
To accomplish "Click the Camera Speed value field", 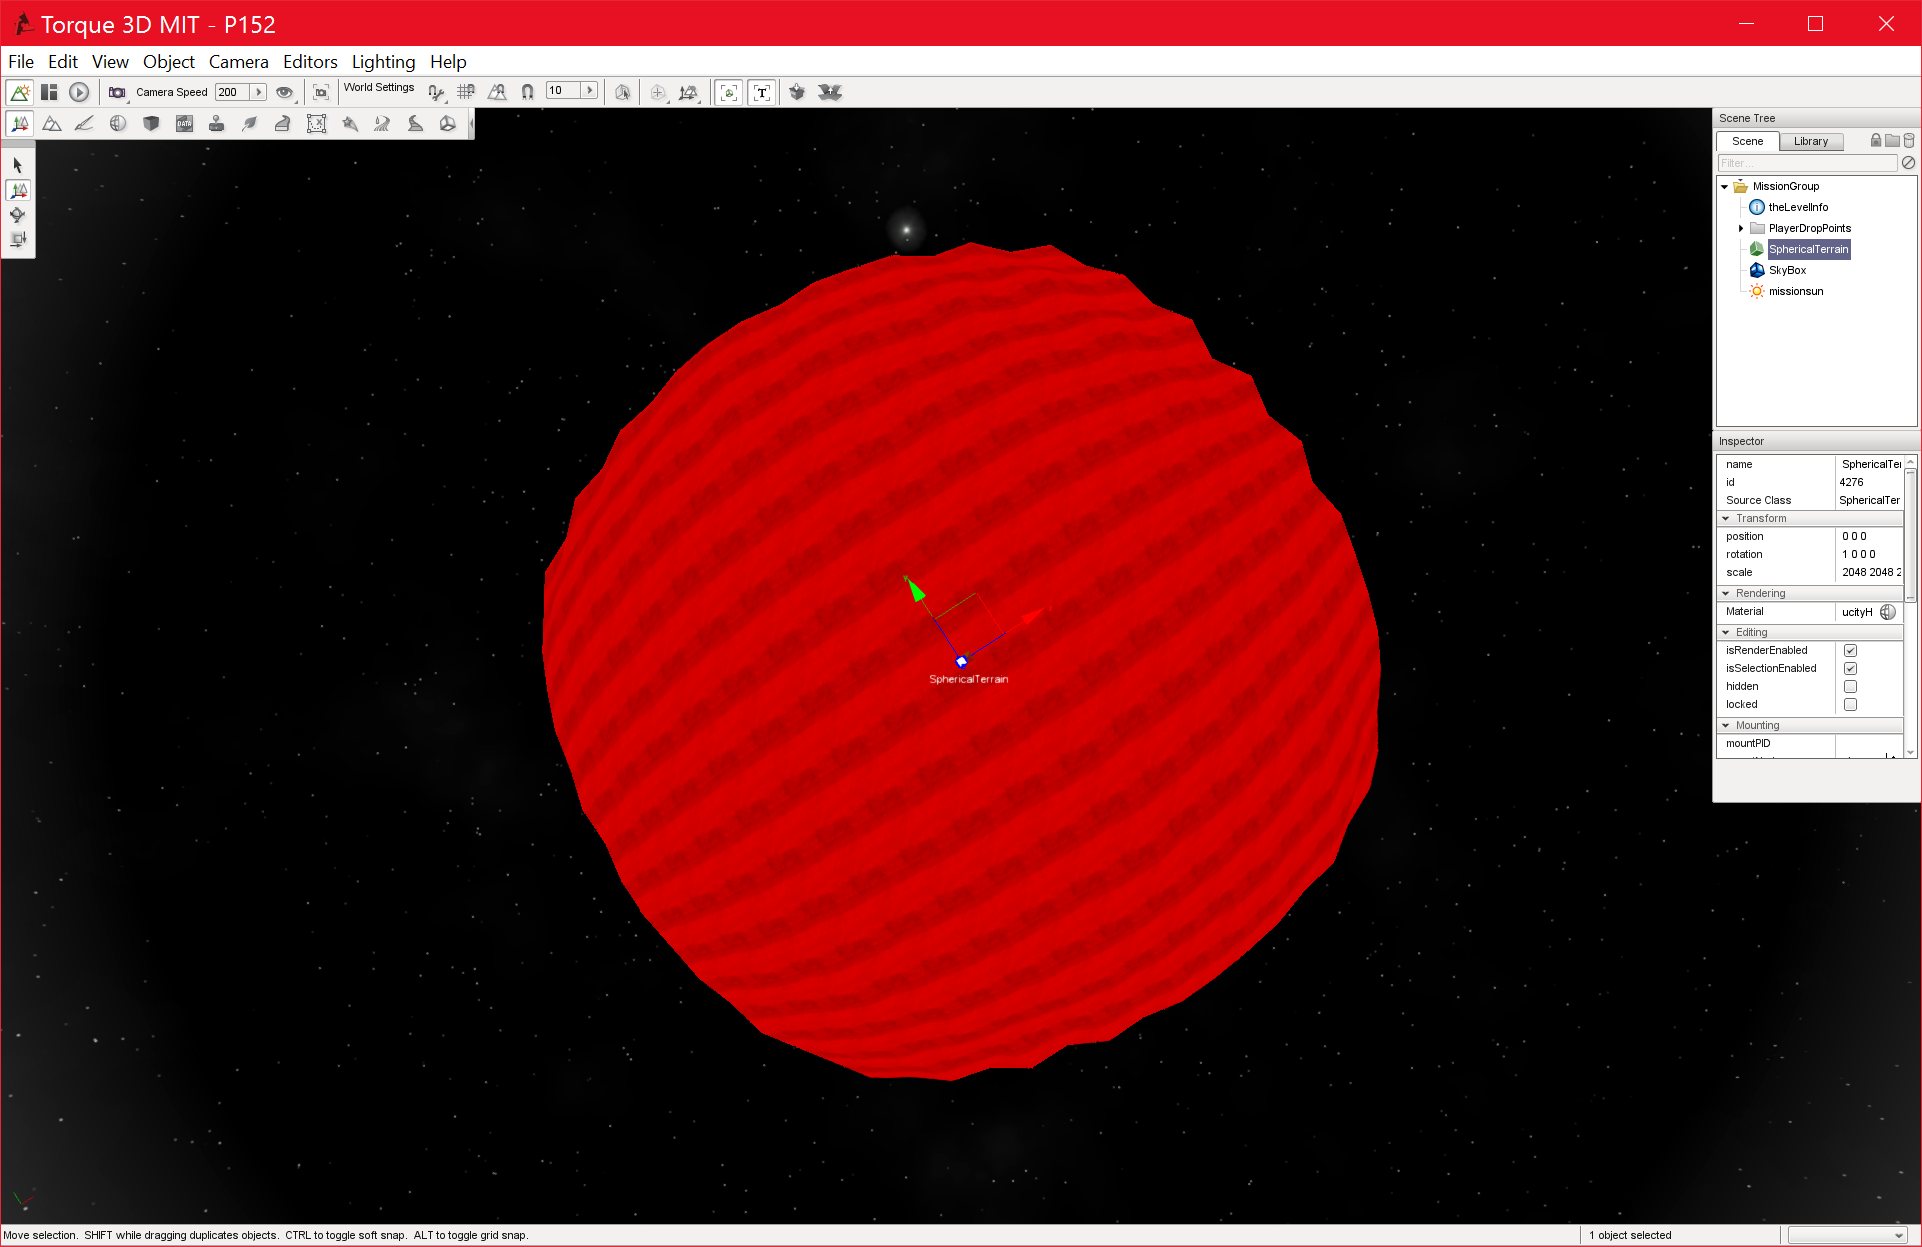I will [233, 92].
